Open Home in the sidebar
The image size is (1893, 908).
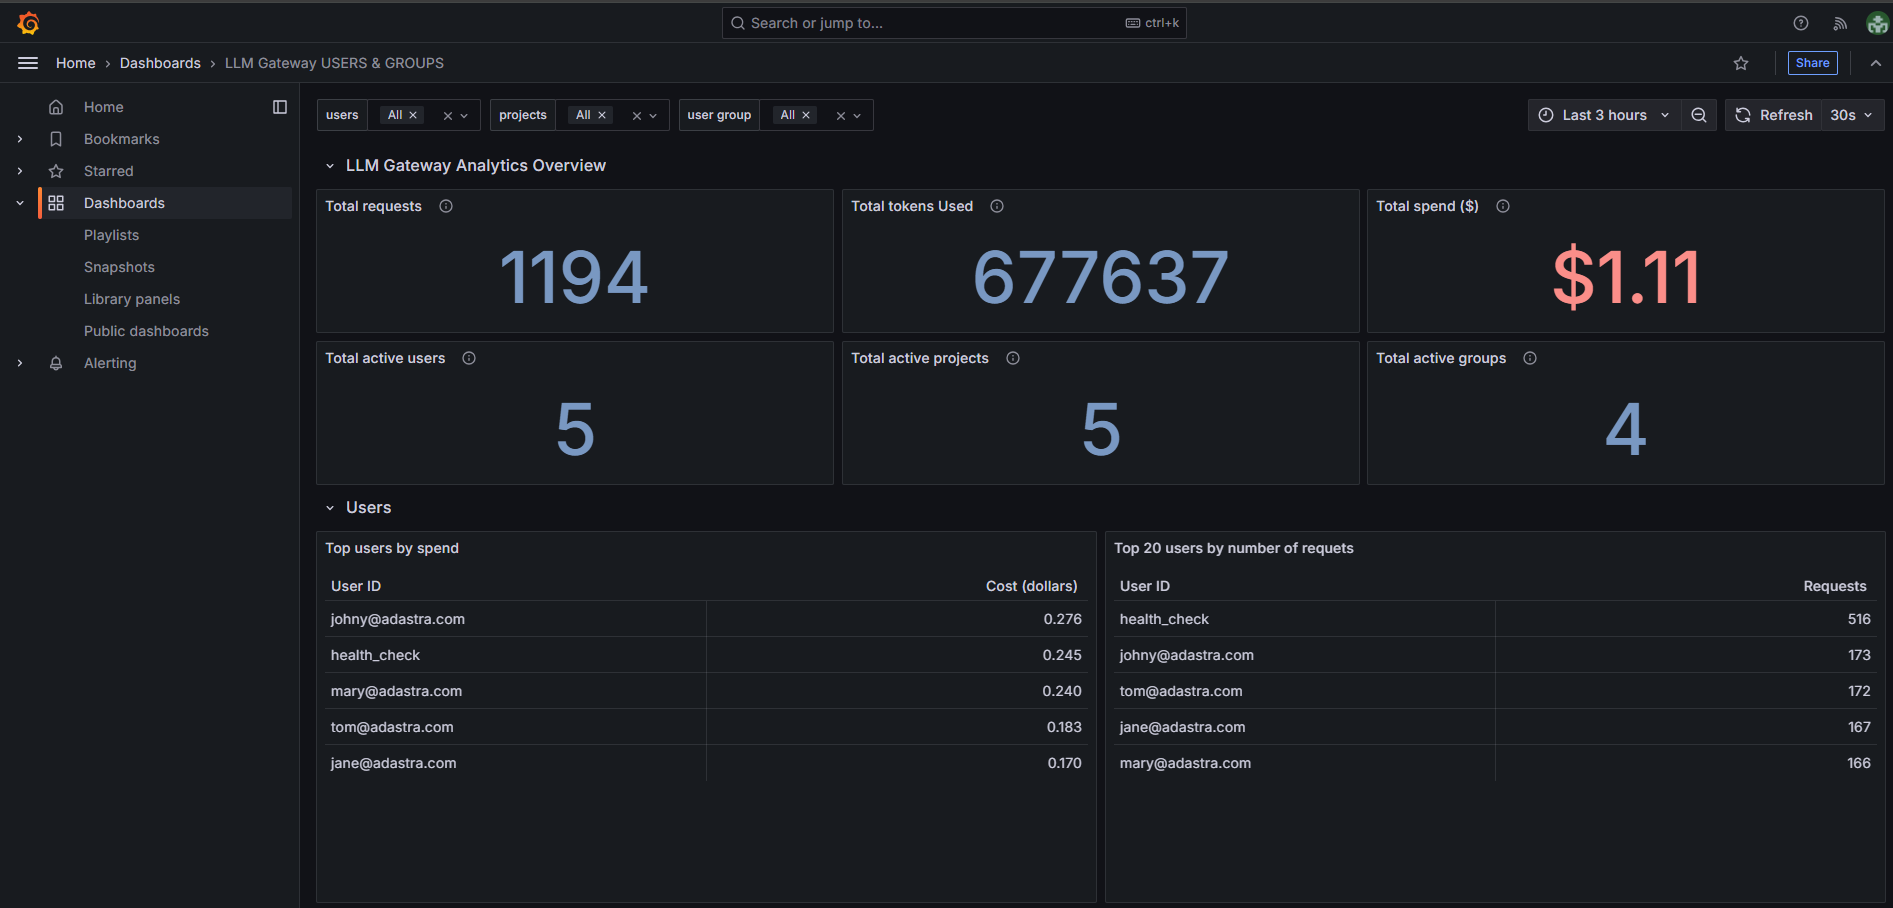coord(104,107)
